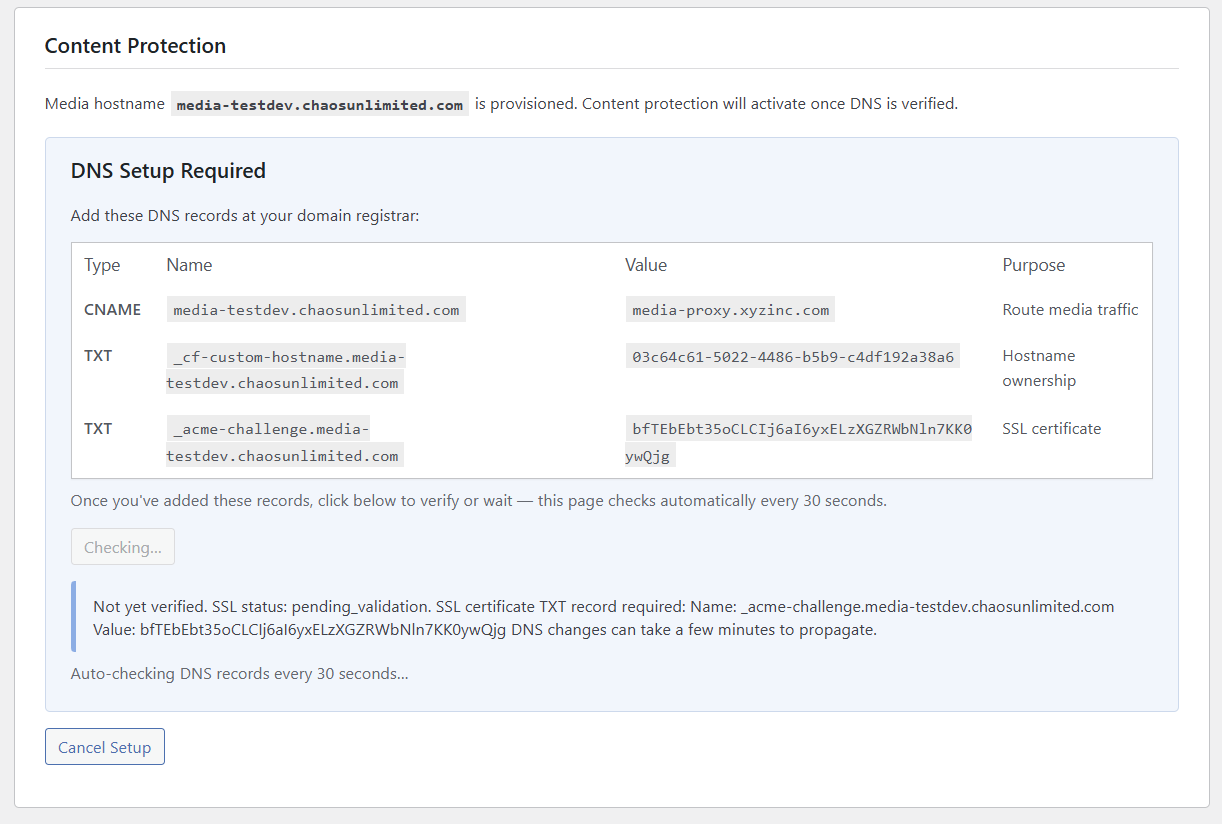Click the Content Protection heading

[135, 45]
